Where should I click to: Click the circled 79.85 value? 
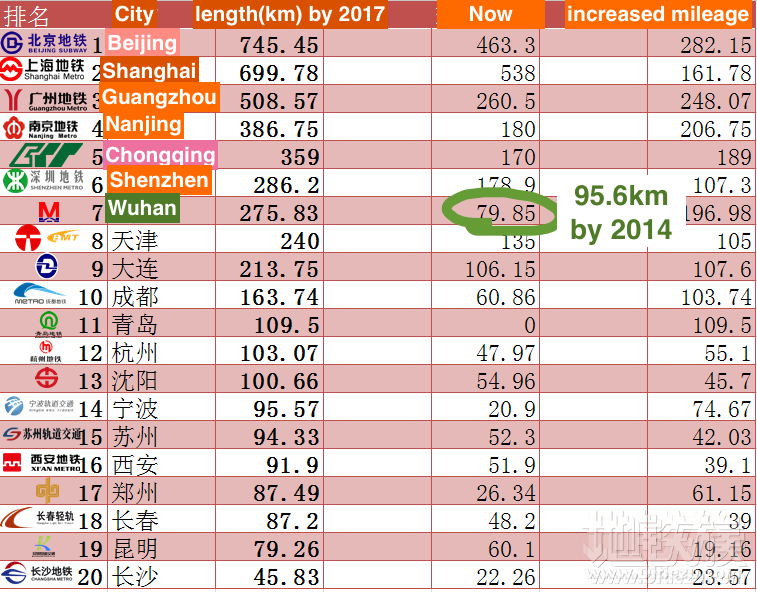tap(506, 213)
